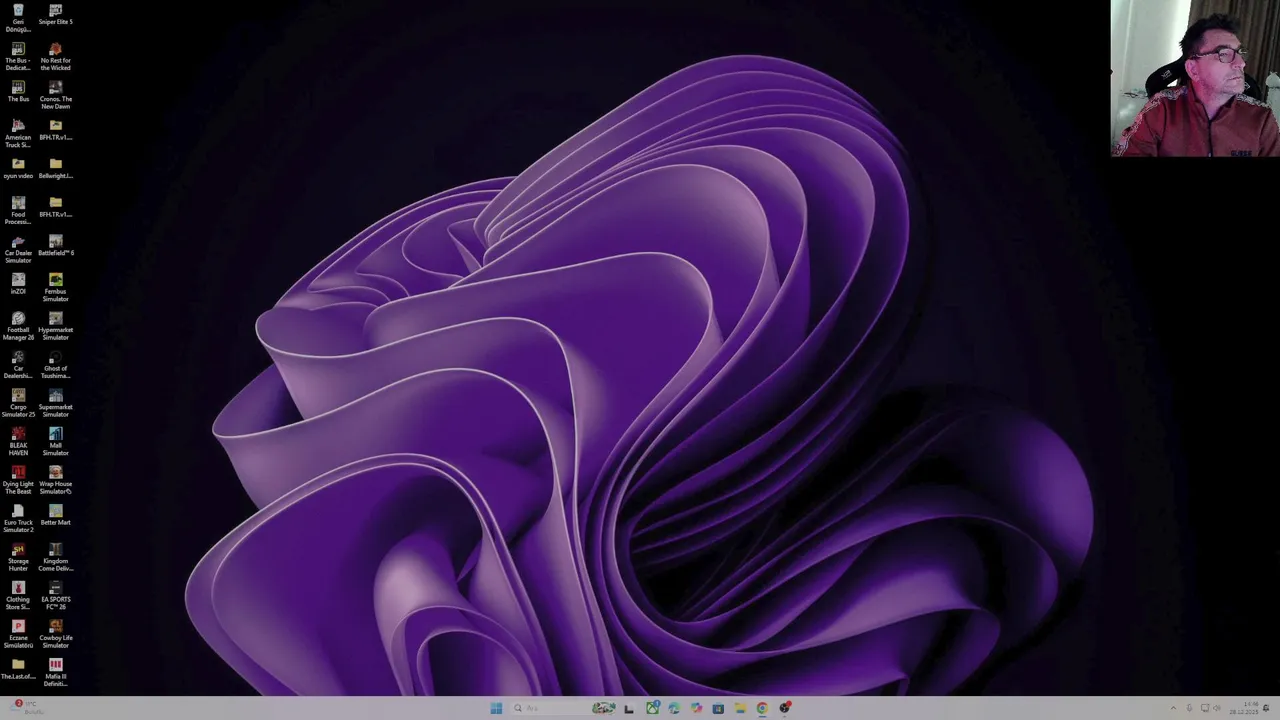The height and width of the screenshot is (720, 1280).
Task: Launch Microsoft Edge from taskbar
Action: click(x=674, y=708)
